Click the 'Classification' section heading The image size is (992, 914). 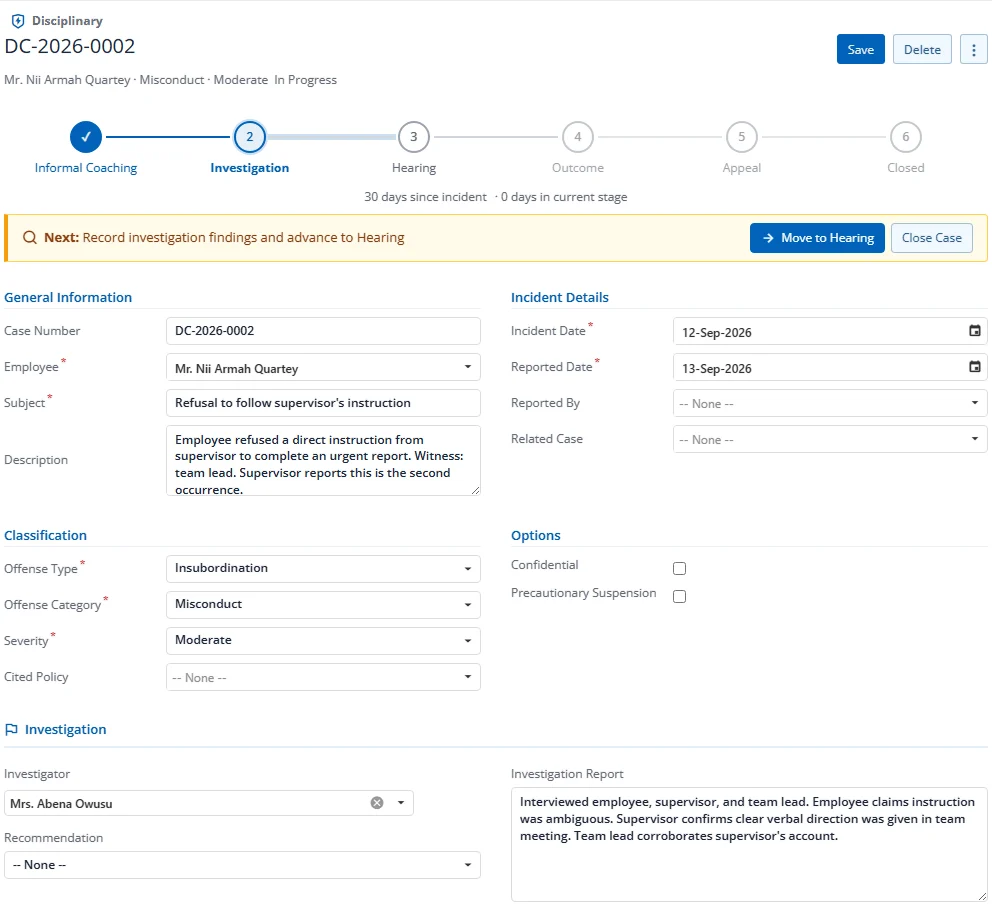[46, 535]
